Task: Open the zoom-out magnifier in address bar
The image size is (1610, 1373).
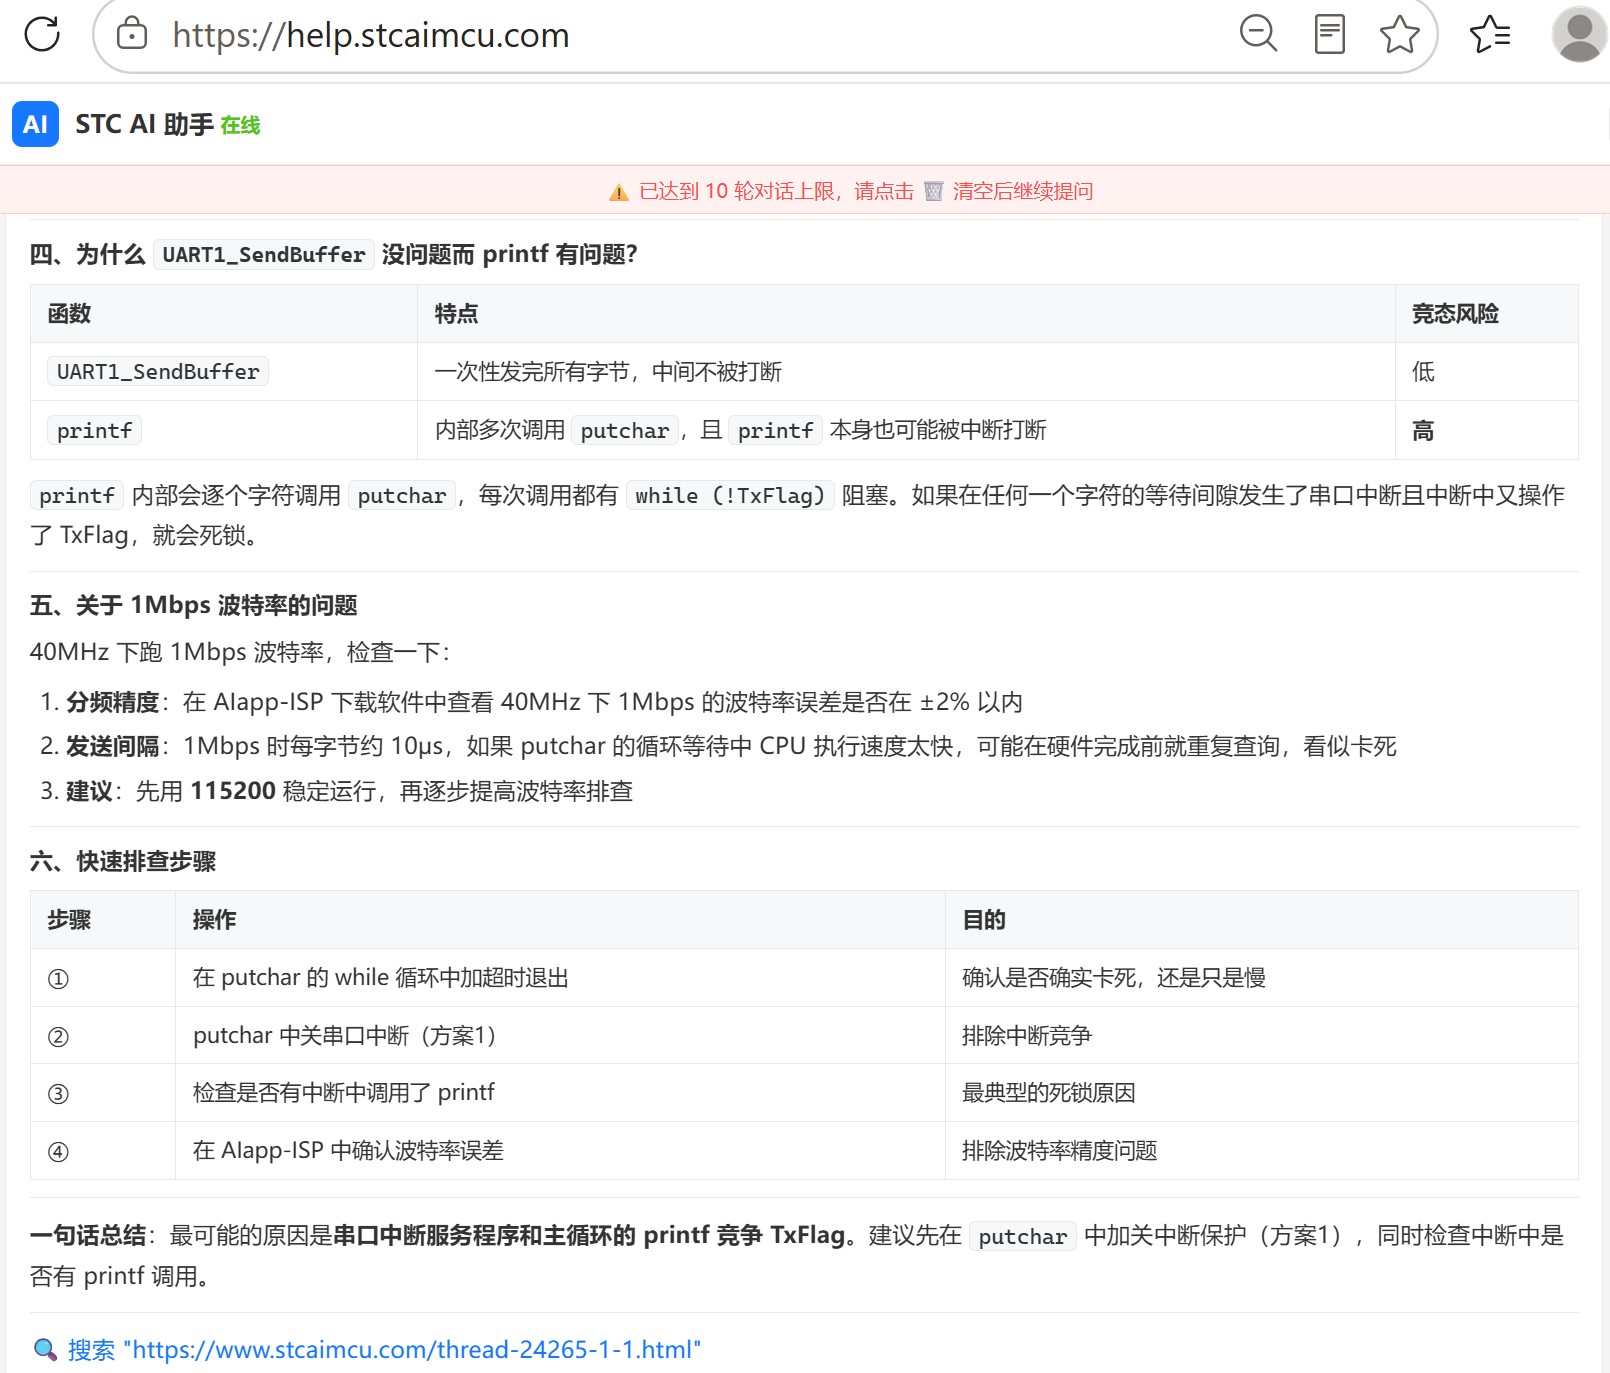Action: click(1258, 34)
